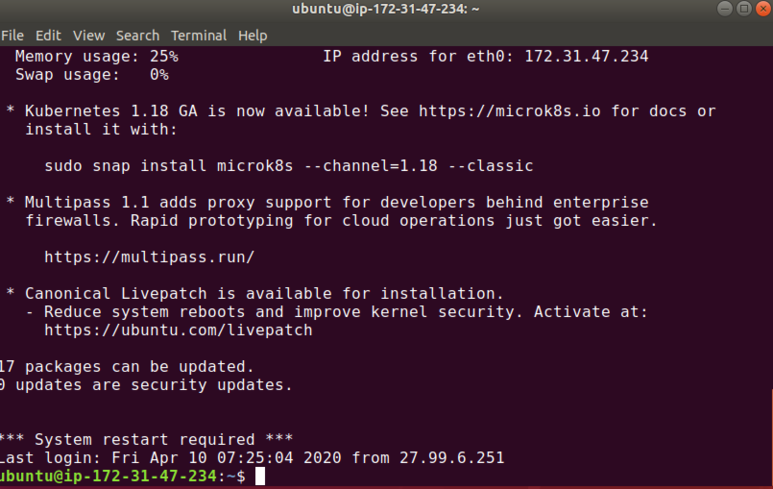The image size is (773, 489).
Task: Open the View menu
Action: pyautogui.click(x=89, y=35)
